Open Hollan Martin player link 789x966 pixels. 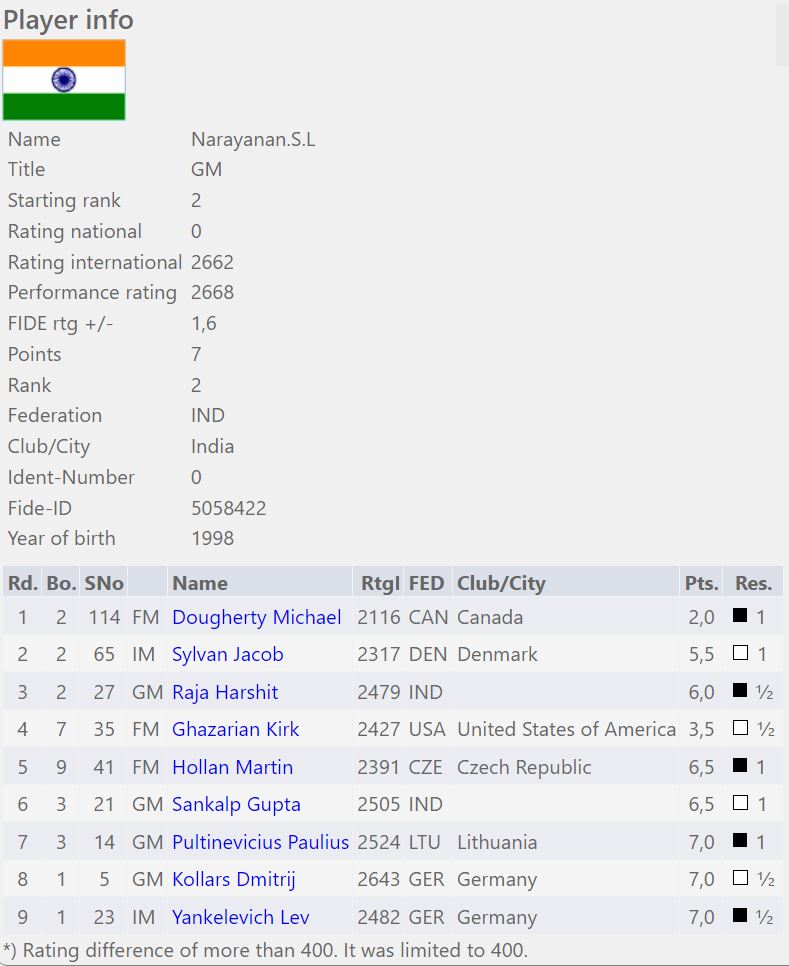pos(232,767)
